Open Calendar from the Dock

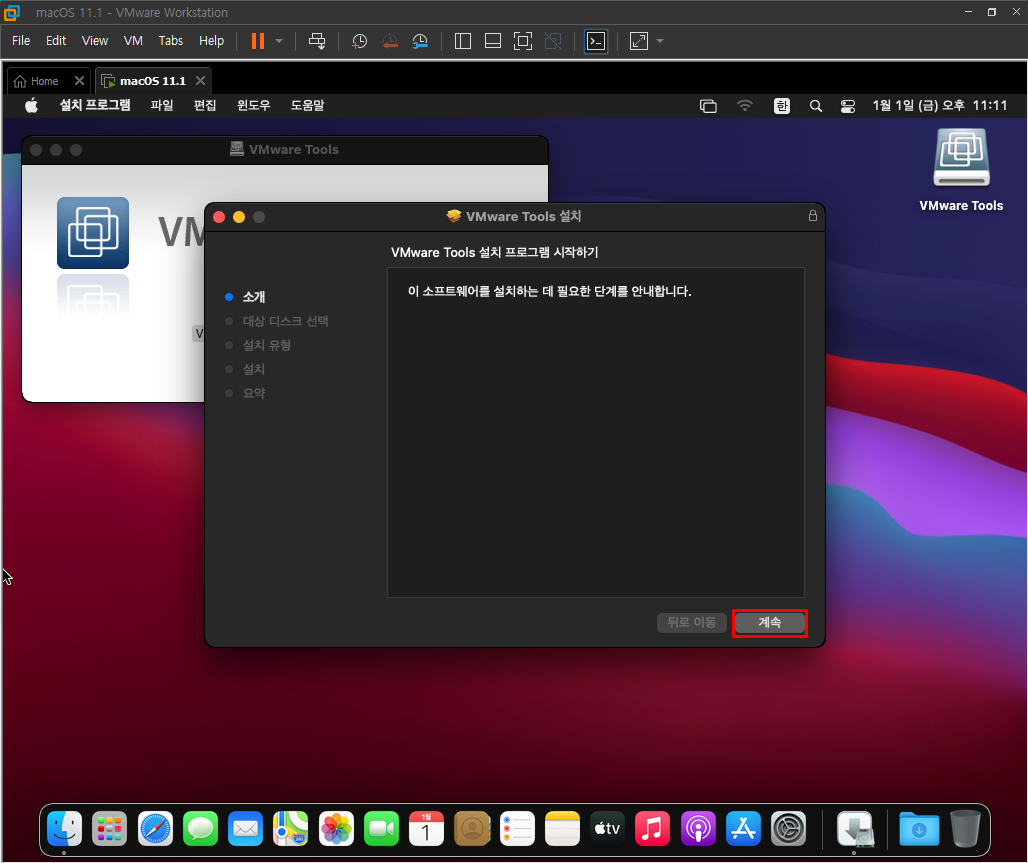click(426, 828)
